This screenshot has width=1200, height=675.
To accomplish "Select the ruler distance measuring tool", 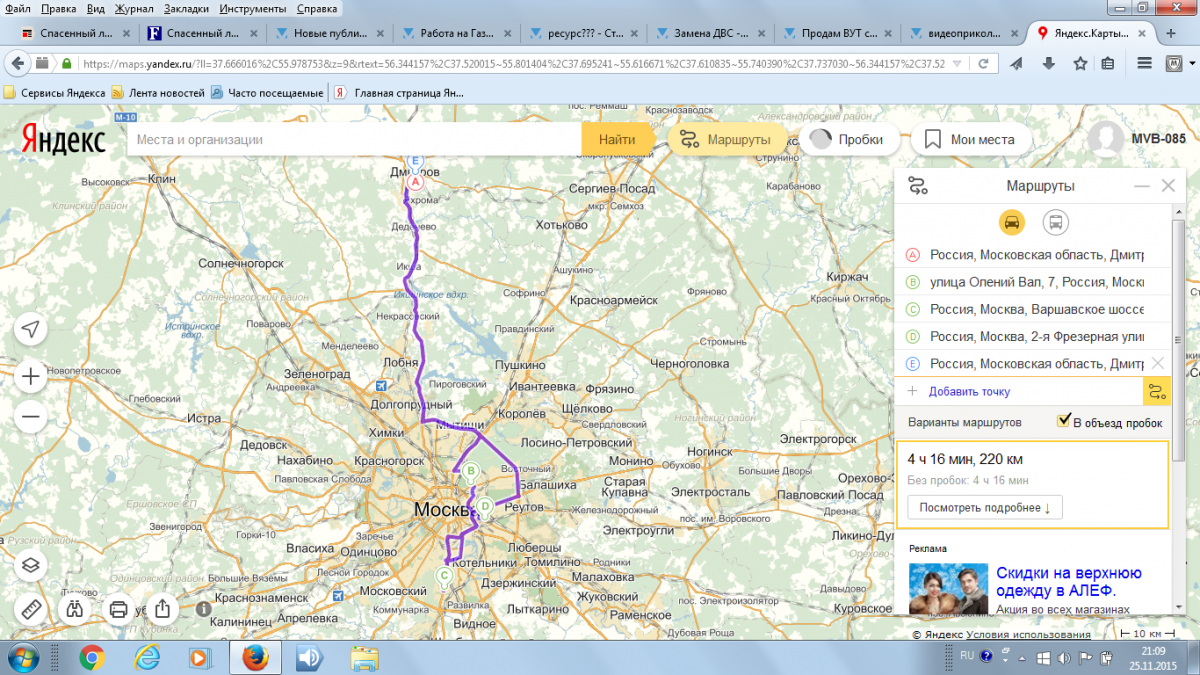I will point(31,609).
